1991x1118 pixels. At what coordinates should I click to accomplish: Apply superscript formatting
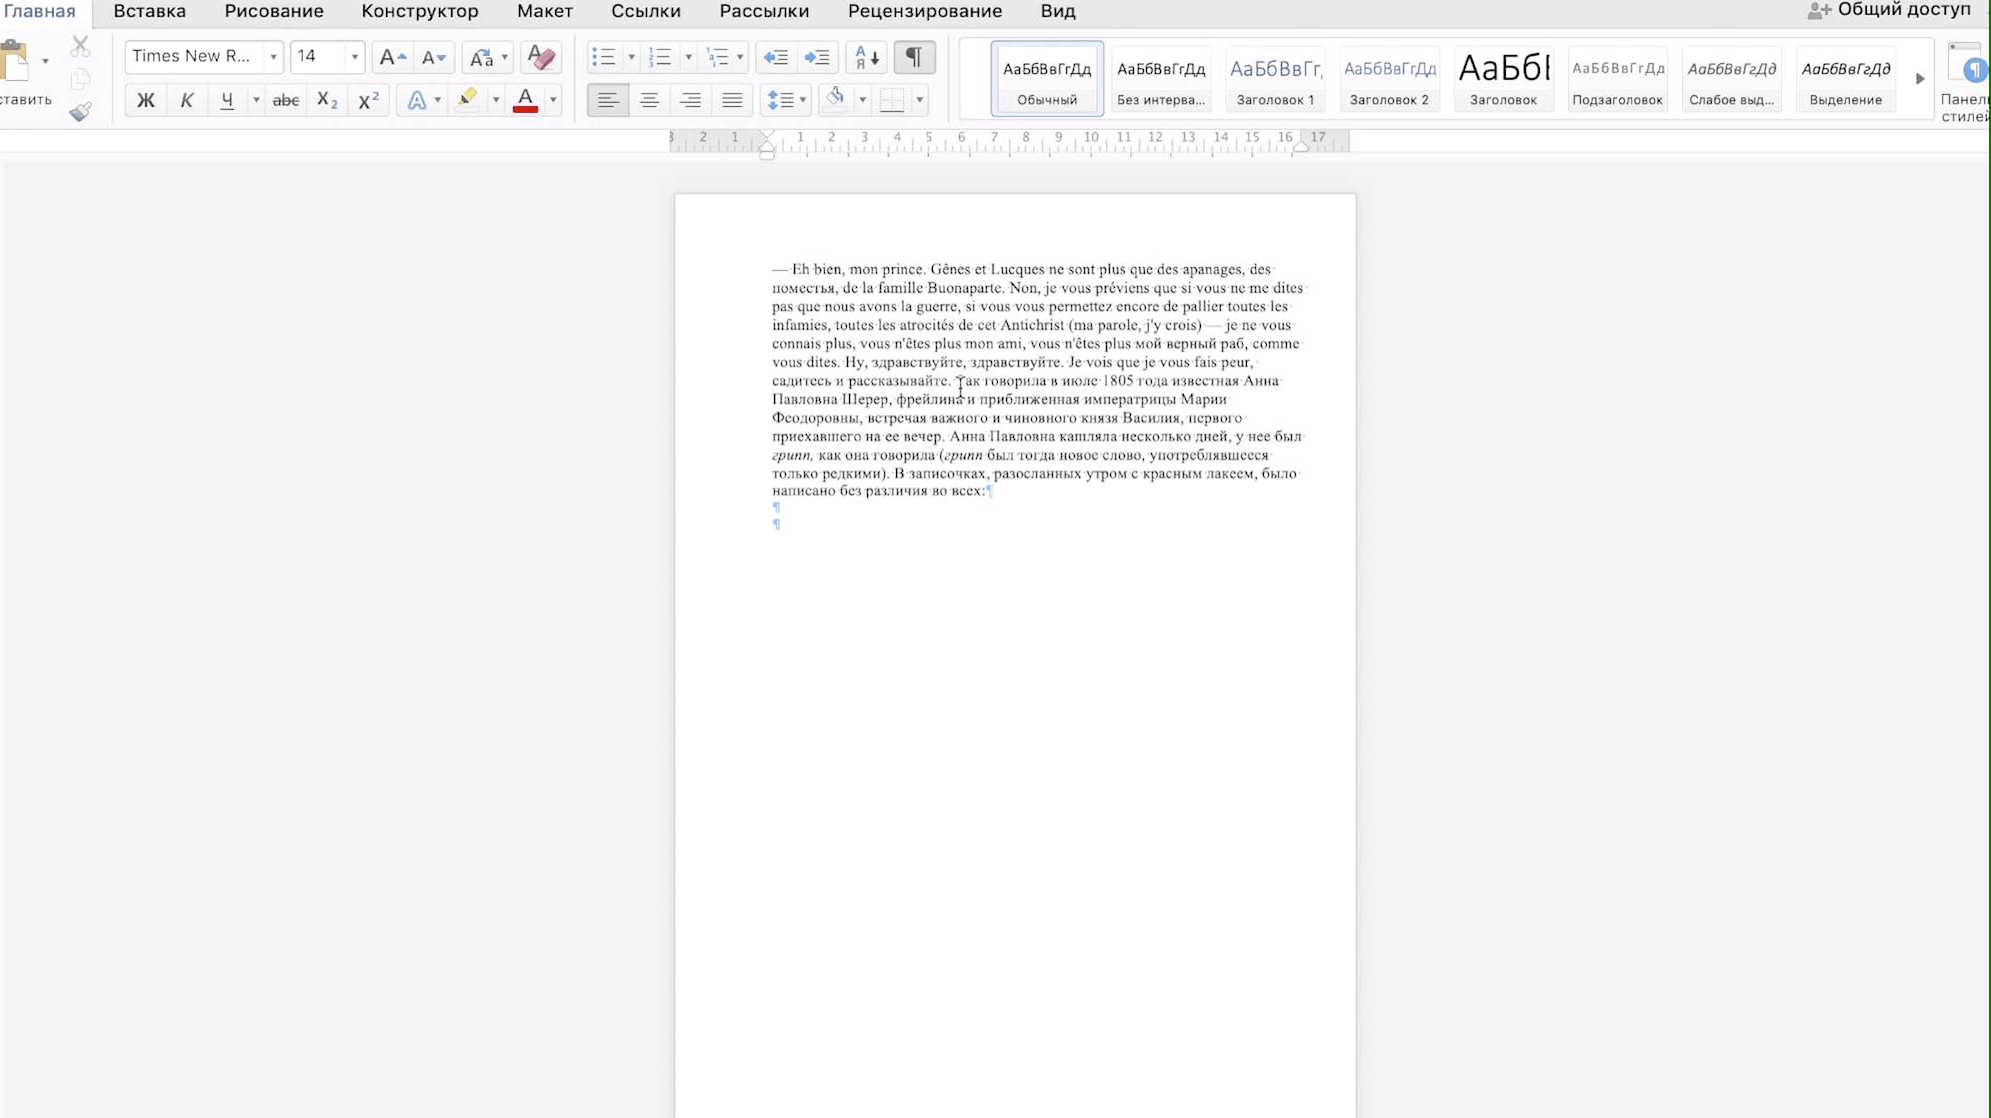pyautogui.click(x=368, y=100)
